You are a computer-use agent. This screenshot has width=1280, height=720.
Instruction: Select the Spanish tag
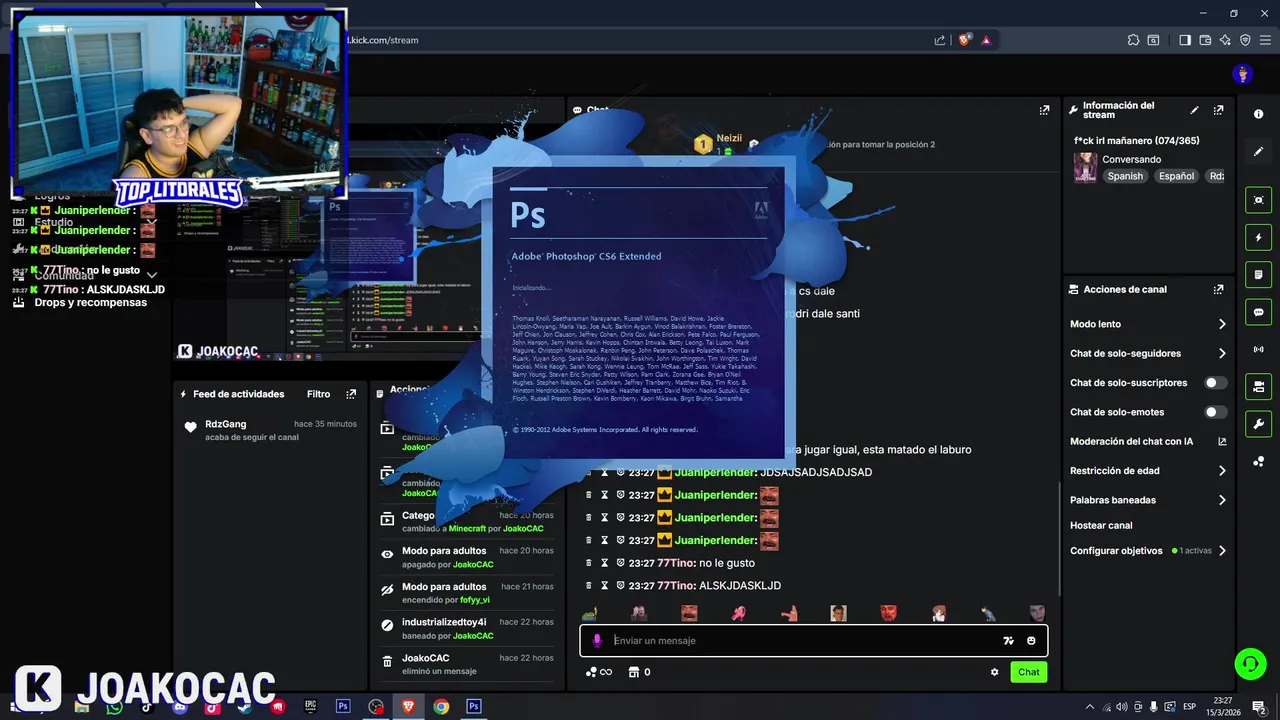pos(1125,176)
